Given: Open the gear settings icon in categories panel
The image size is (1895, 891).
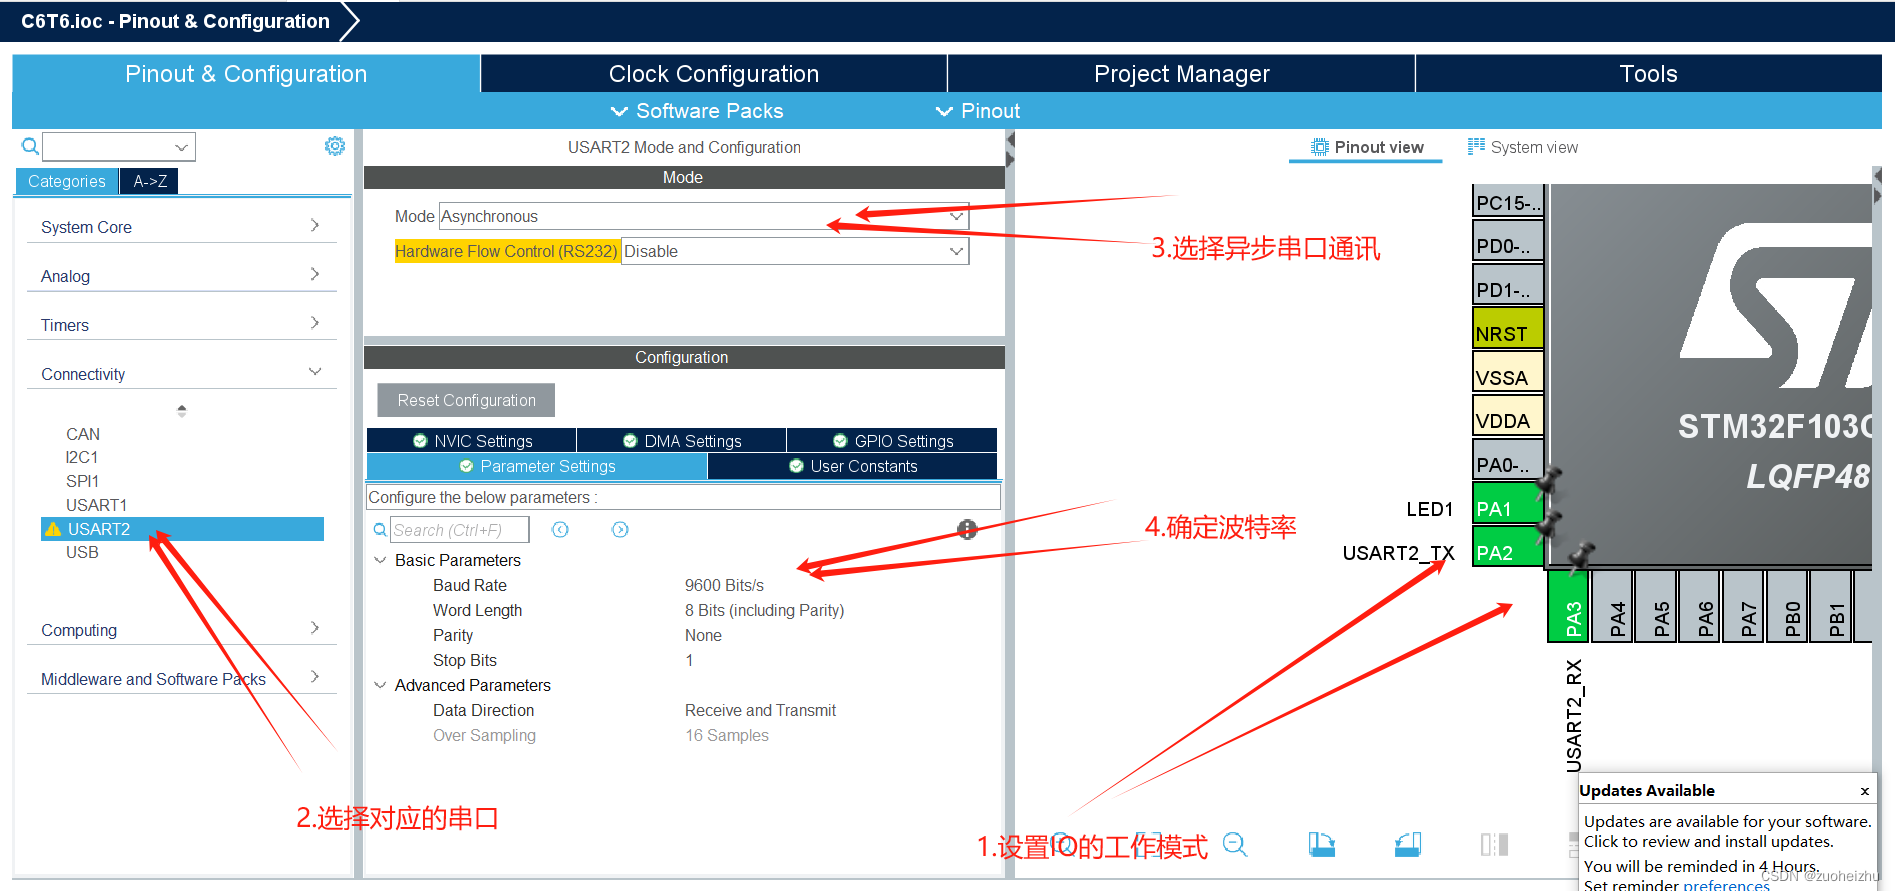Looking at the screenshot, I should point(335,146).
